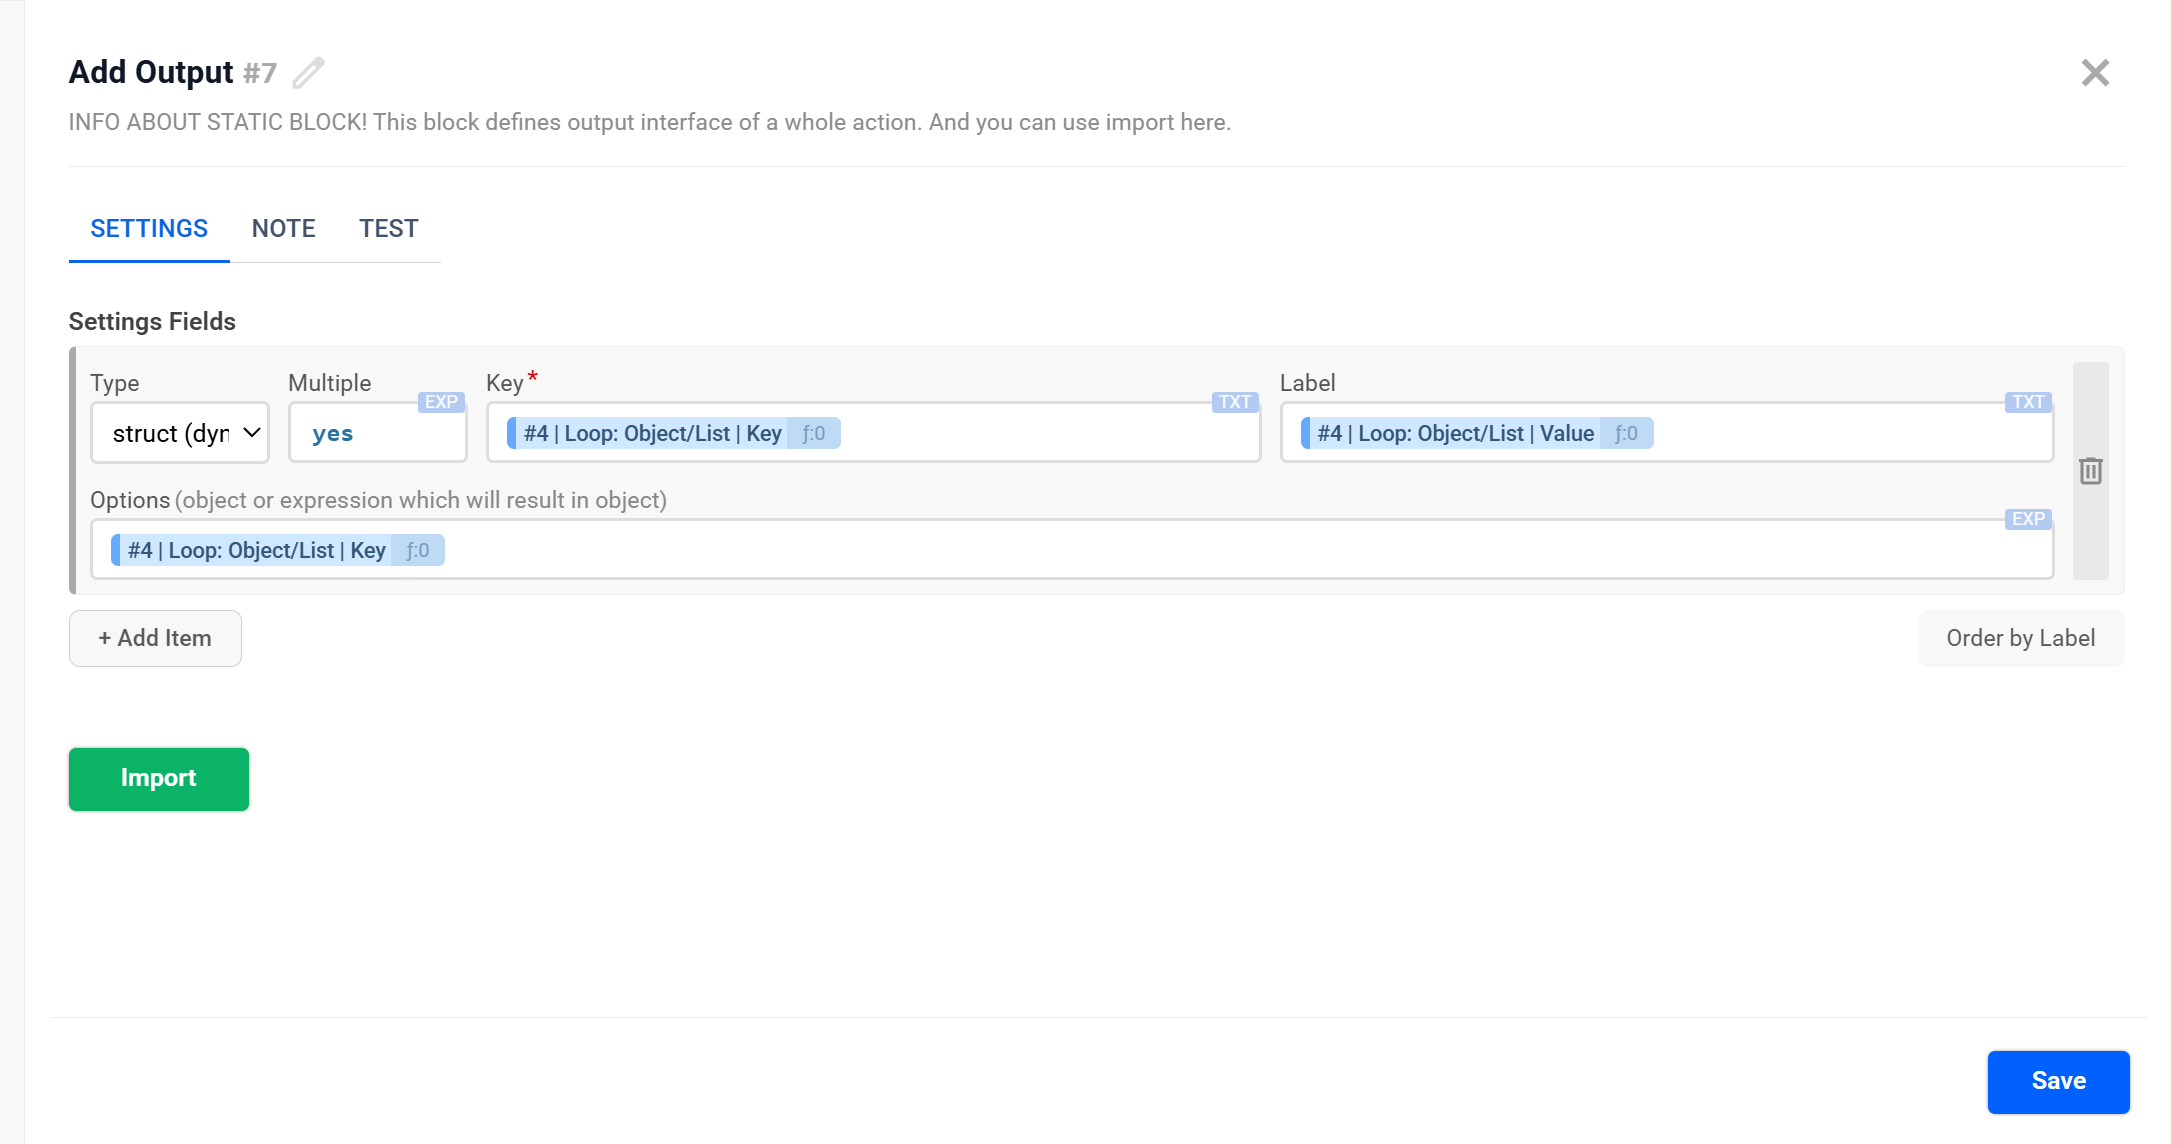Toggle EXP mode on Options field
Viewport: 2171px width, 1144px height.
tap(2028, 519)
